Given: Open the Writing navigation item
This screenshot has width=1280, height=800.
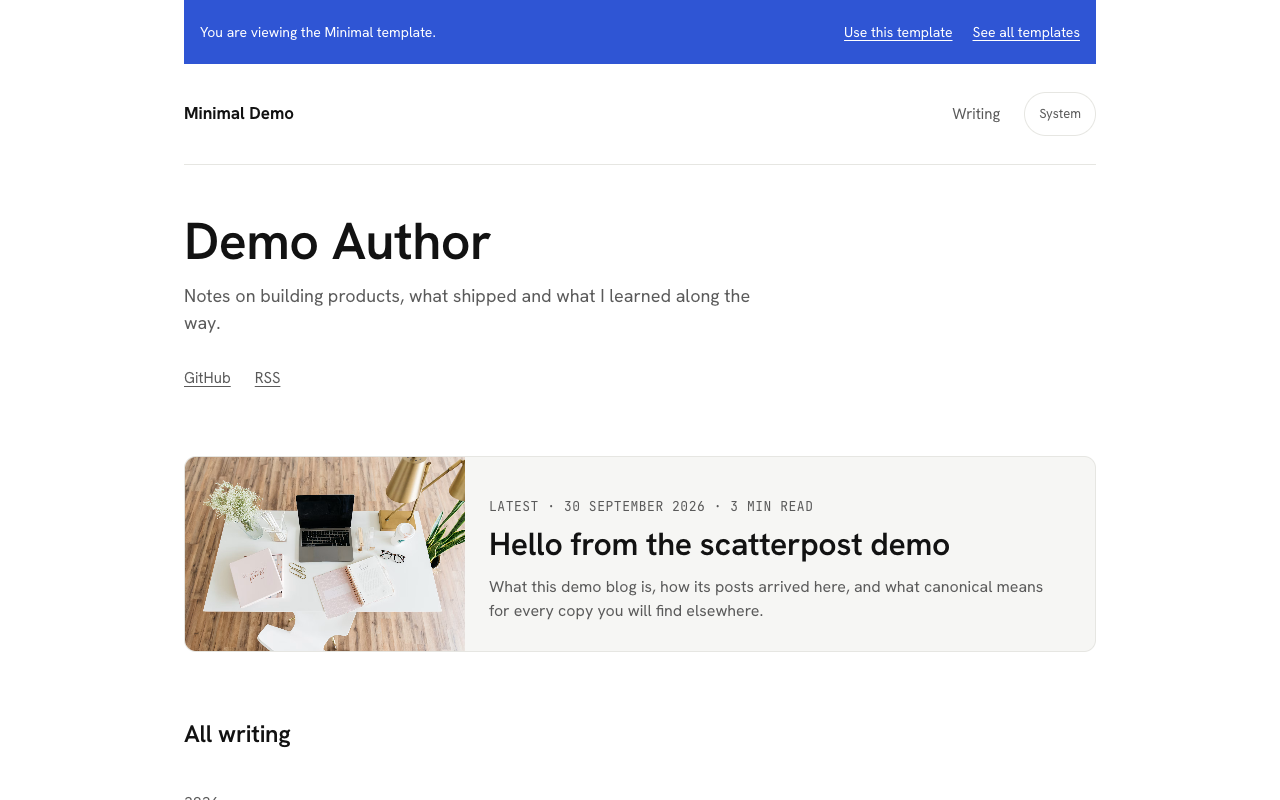Looking at the screenshot, I should 976,114.
